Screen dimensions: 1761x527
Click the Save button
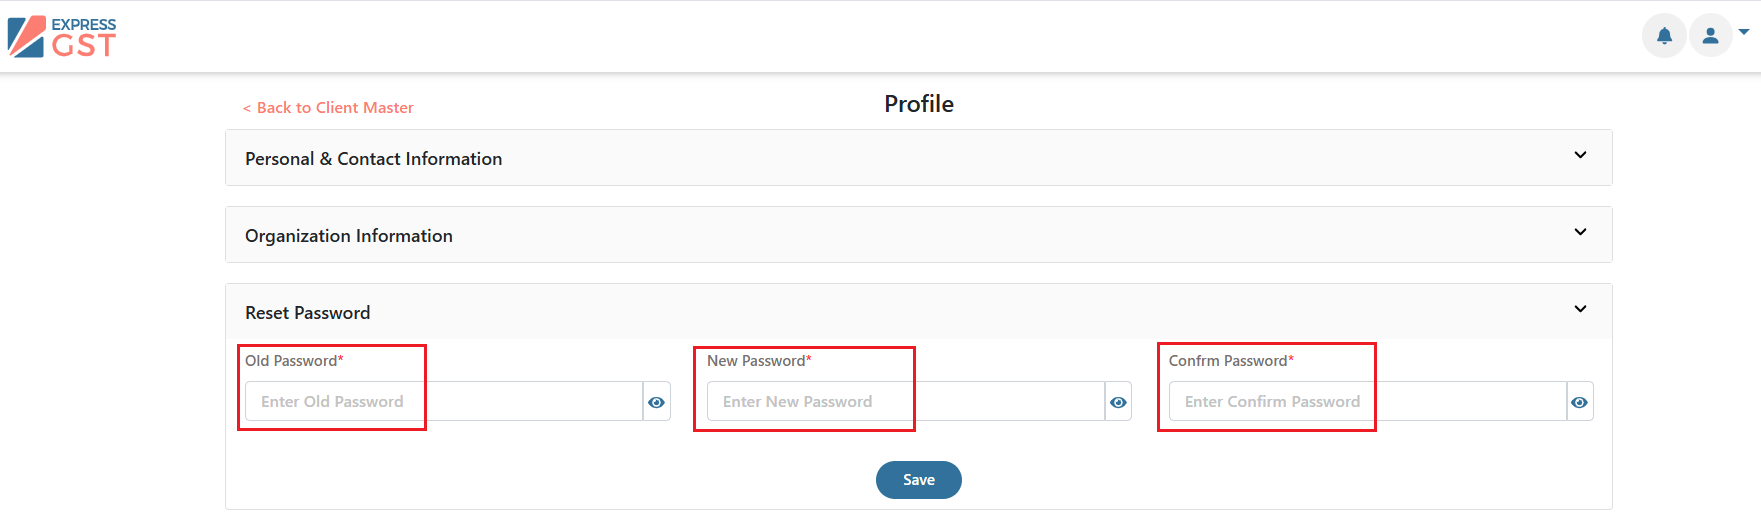pyautogui.click(x=918, y=480)
